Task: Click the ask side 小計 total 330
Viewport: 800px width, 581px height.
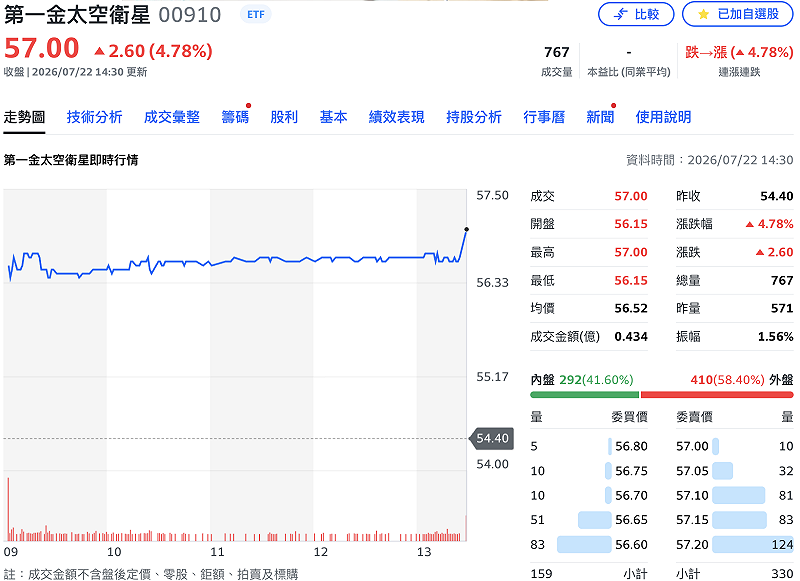Action: pyautogui.click(x=782, y=574)
